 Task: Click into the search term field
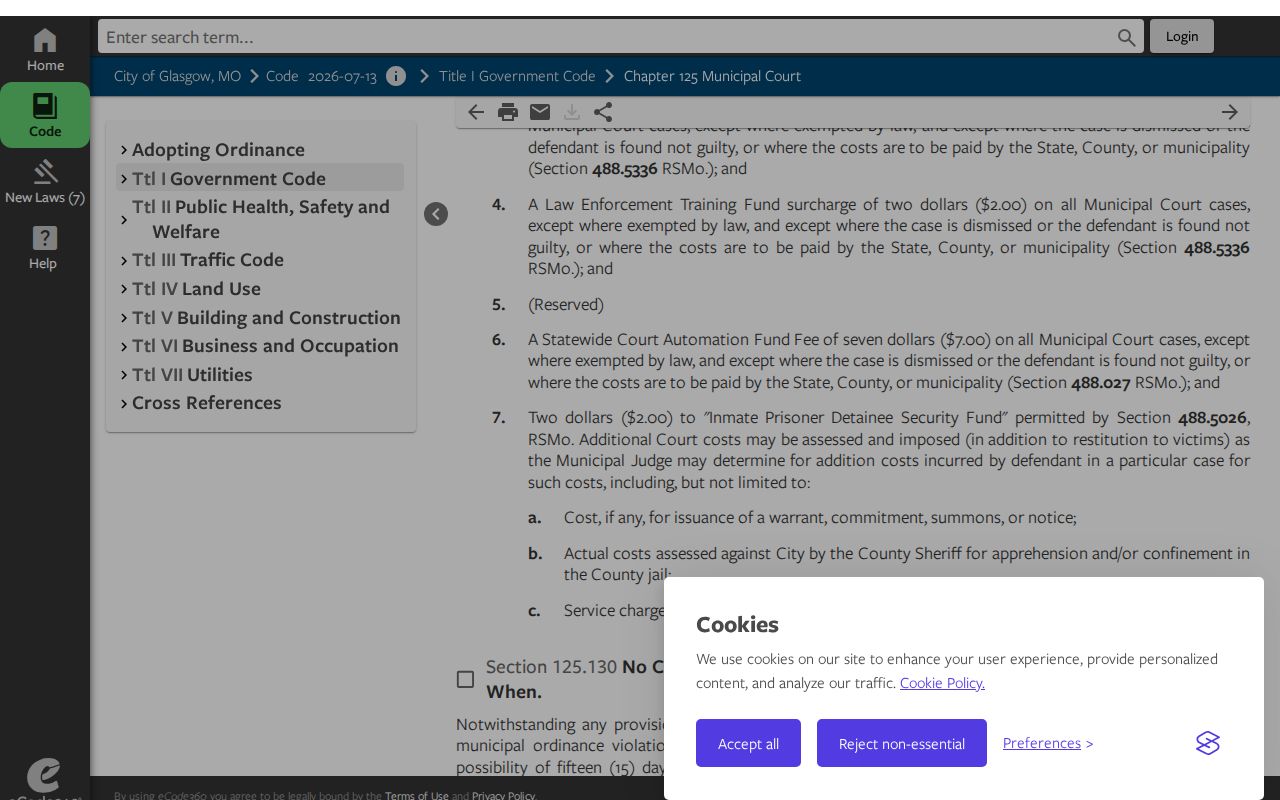coord(605,37)
